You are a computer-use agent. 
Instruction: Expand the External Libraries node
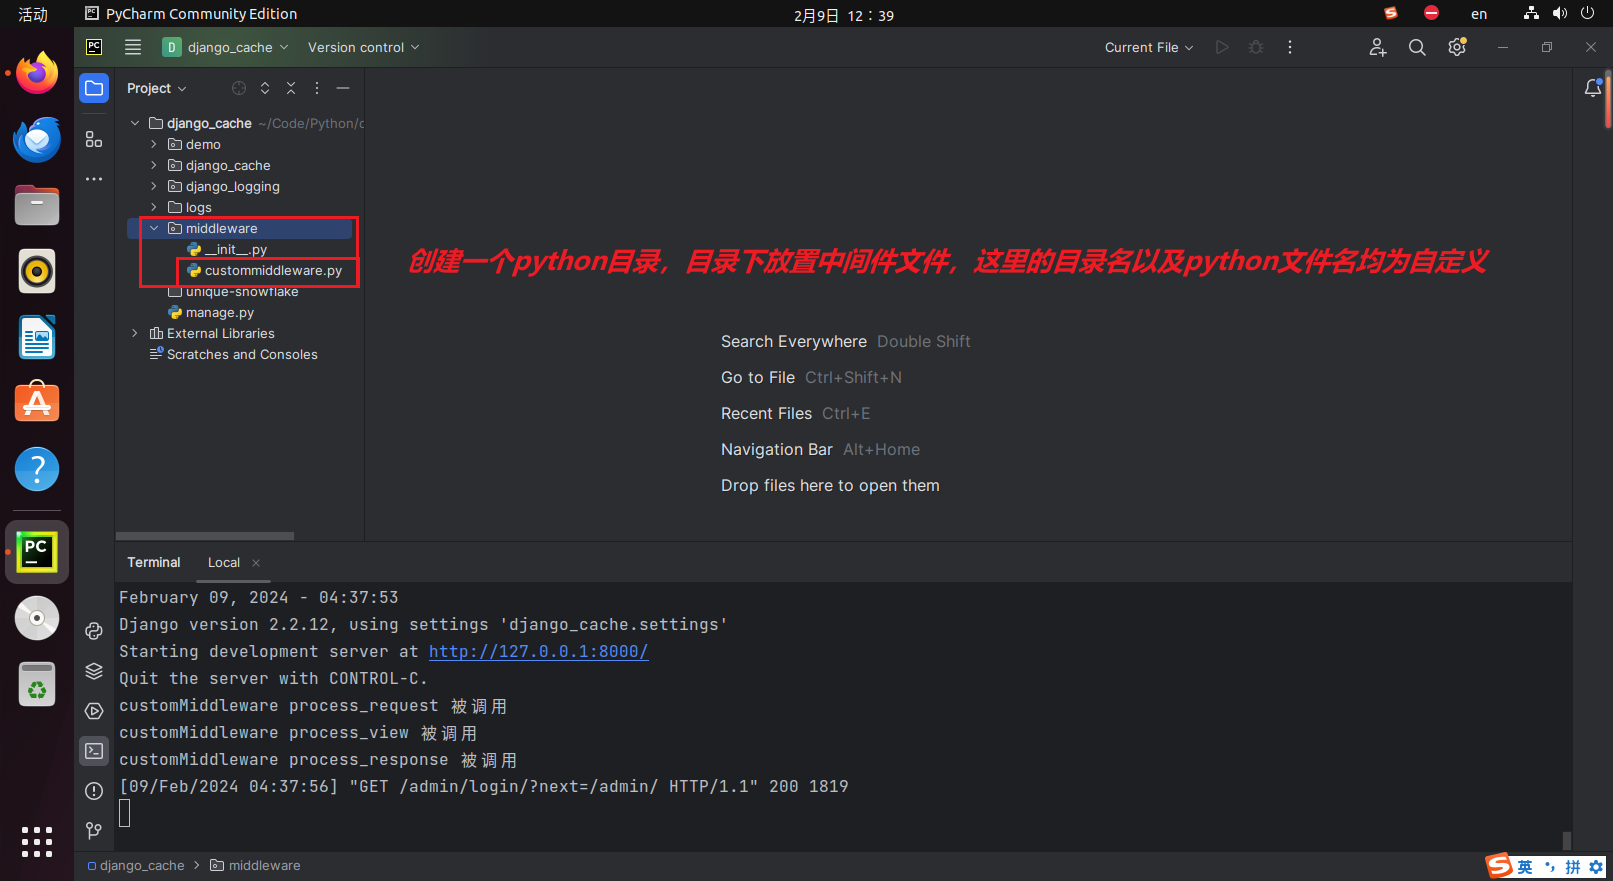point(135,334)
